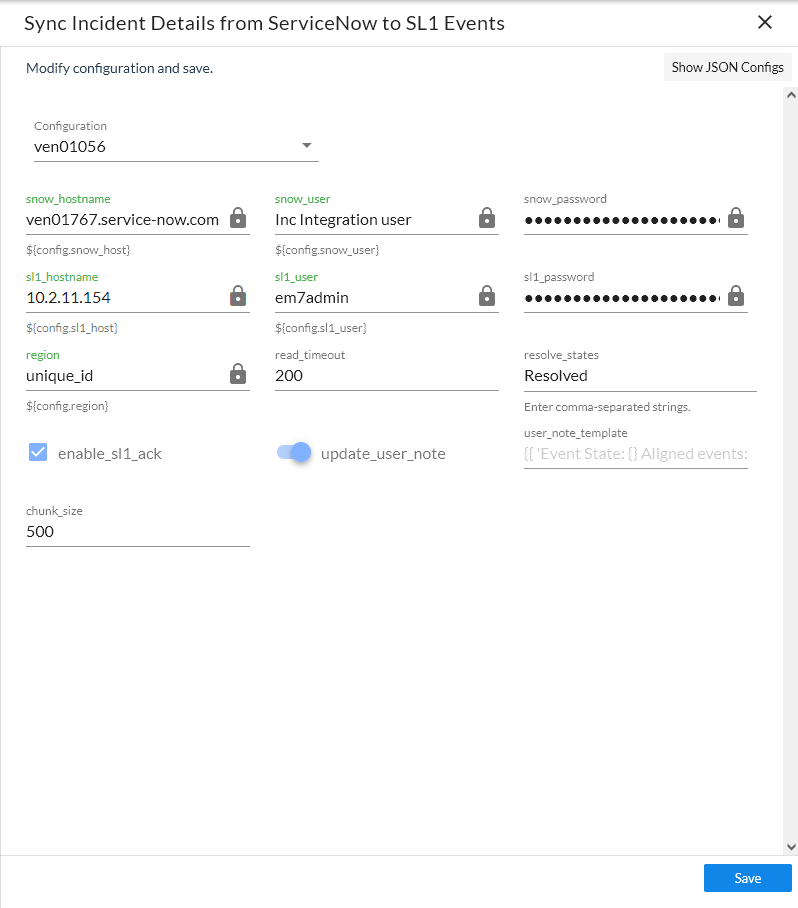The height and width of the screenshot is (908, 798).
Task: Open the Configuration dropdown arrow
Action: coord(307,146)
